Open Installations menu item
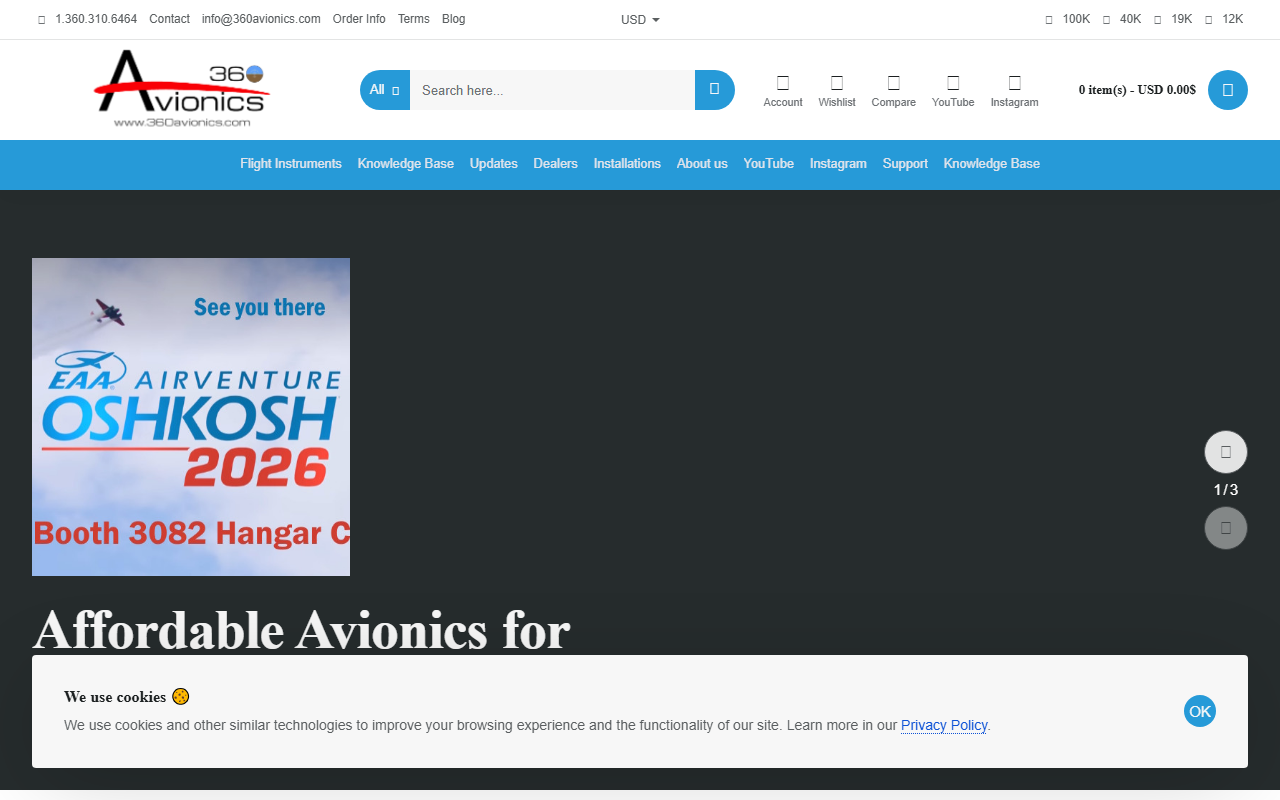The height and width of the screenshot is (800, 1280). (x=627, y=164)
